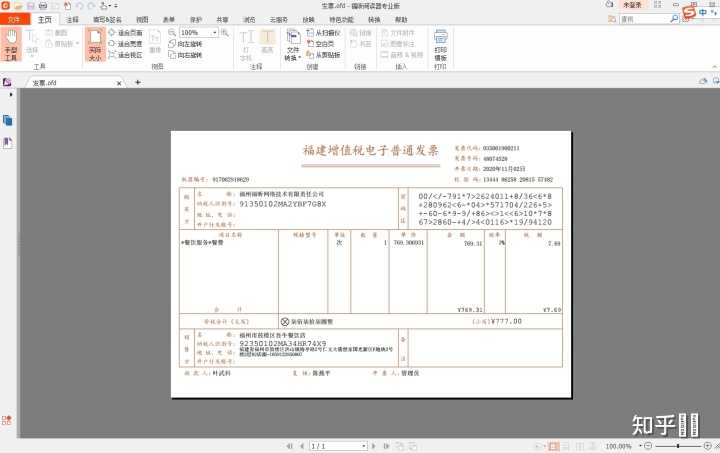Select the Hand tool (手型工具)
The image size is (720, 453).
coord(11,45)
